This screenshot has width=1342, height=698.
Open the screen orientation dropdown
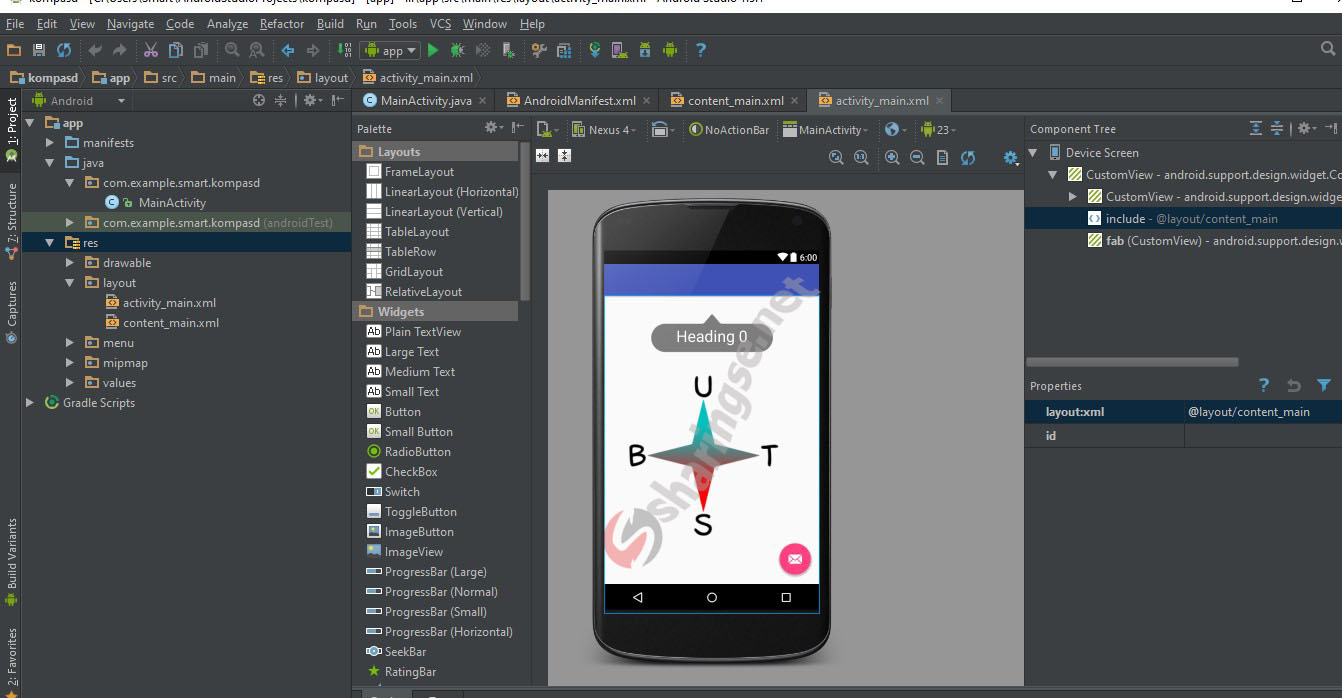point(662,129)
